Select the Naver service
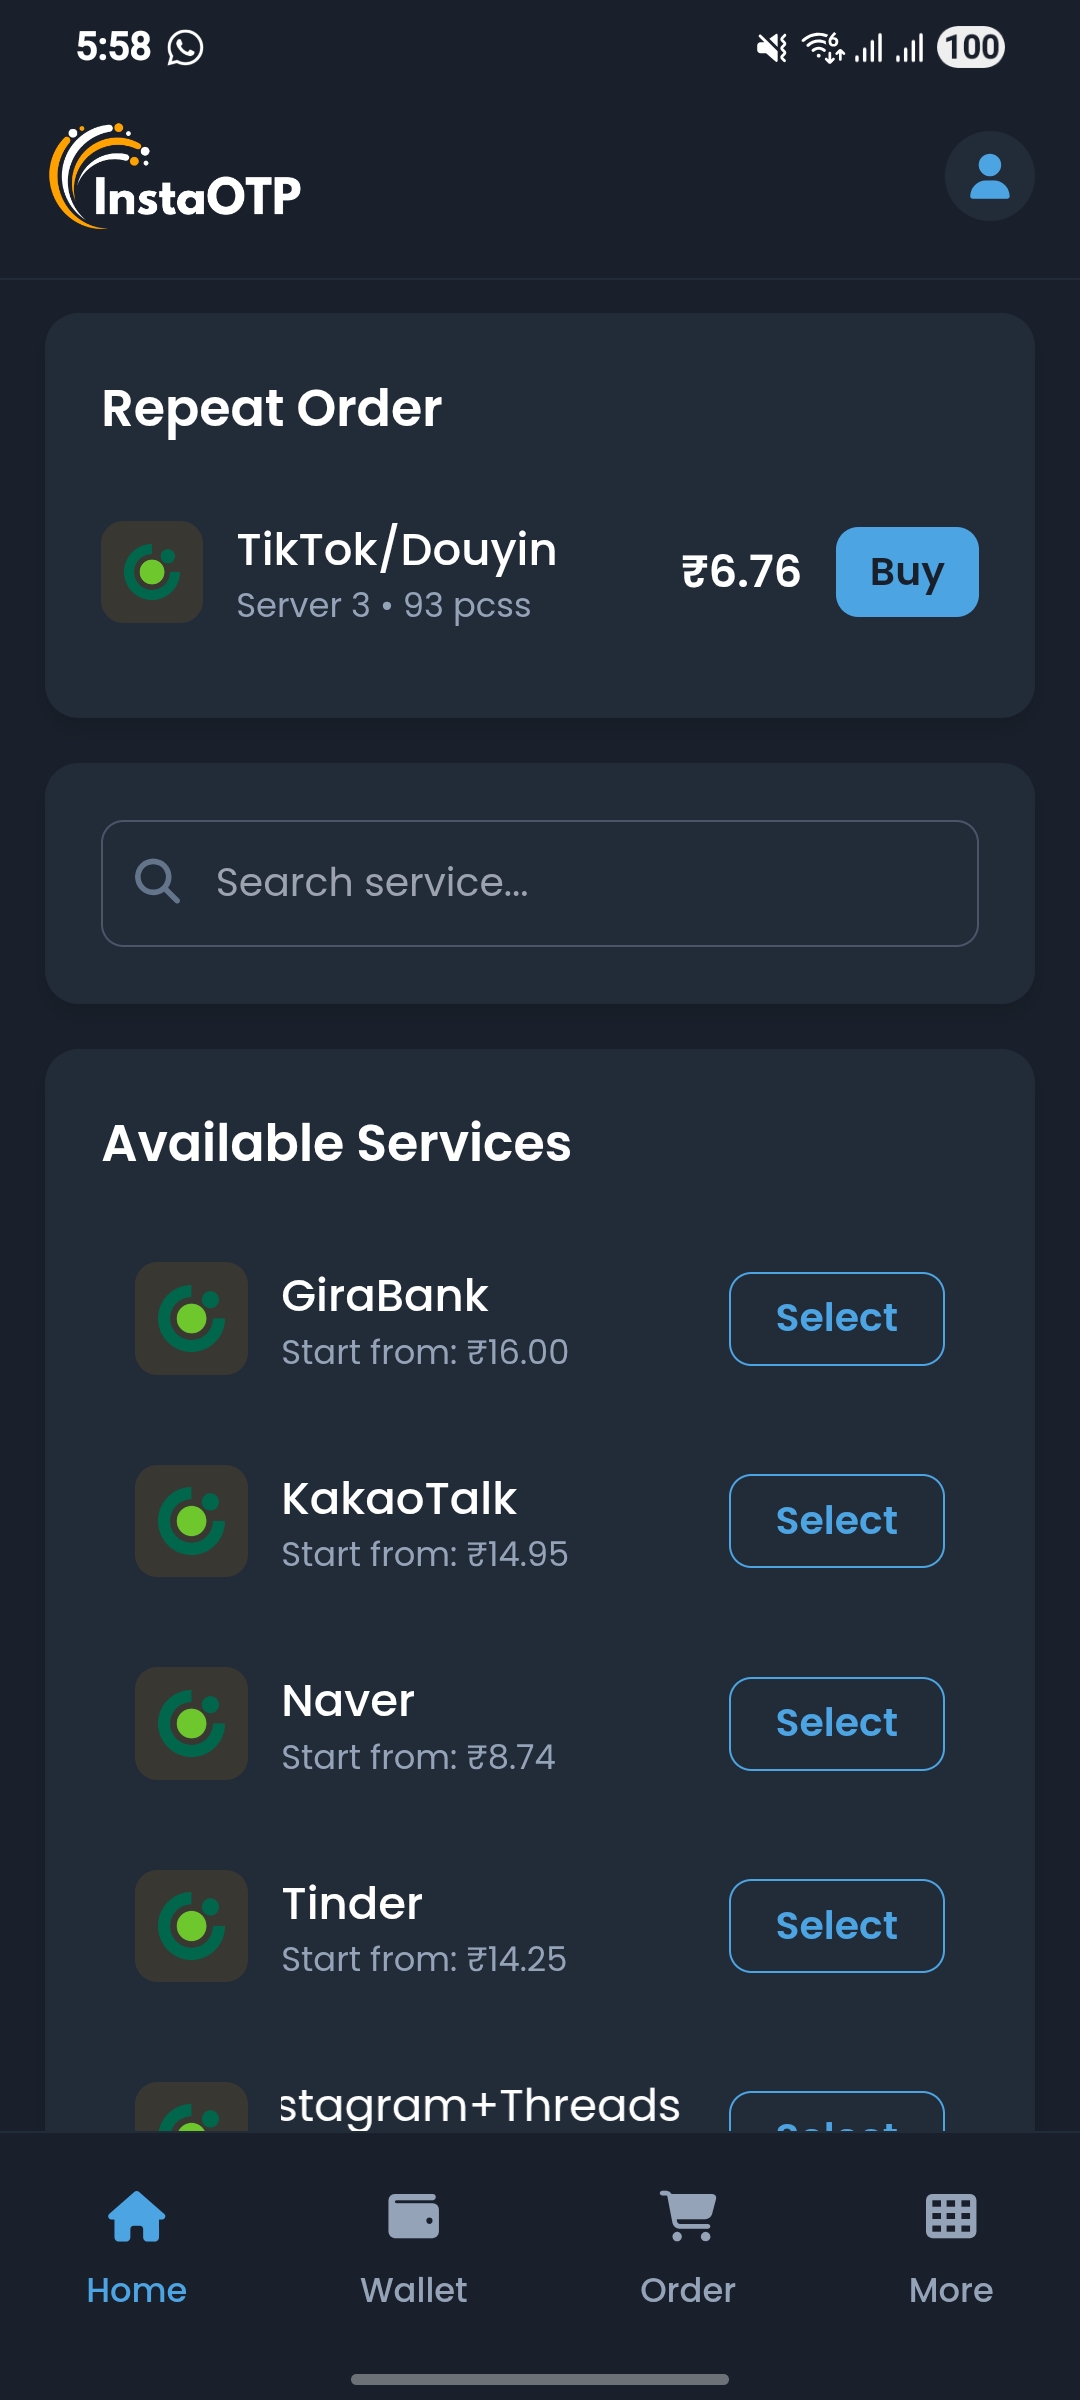This screenshot has height=2400, width=1080. [x=837, y=1724]
